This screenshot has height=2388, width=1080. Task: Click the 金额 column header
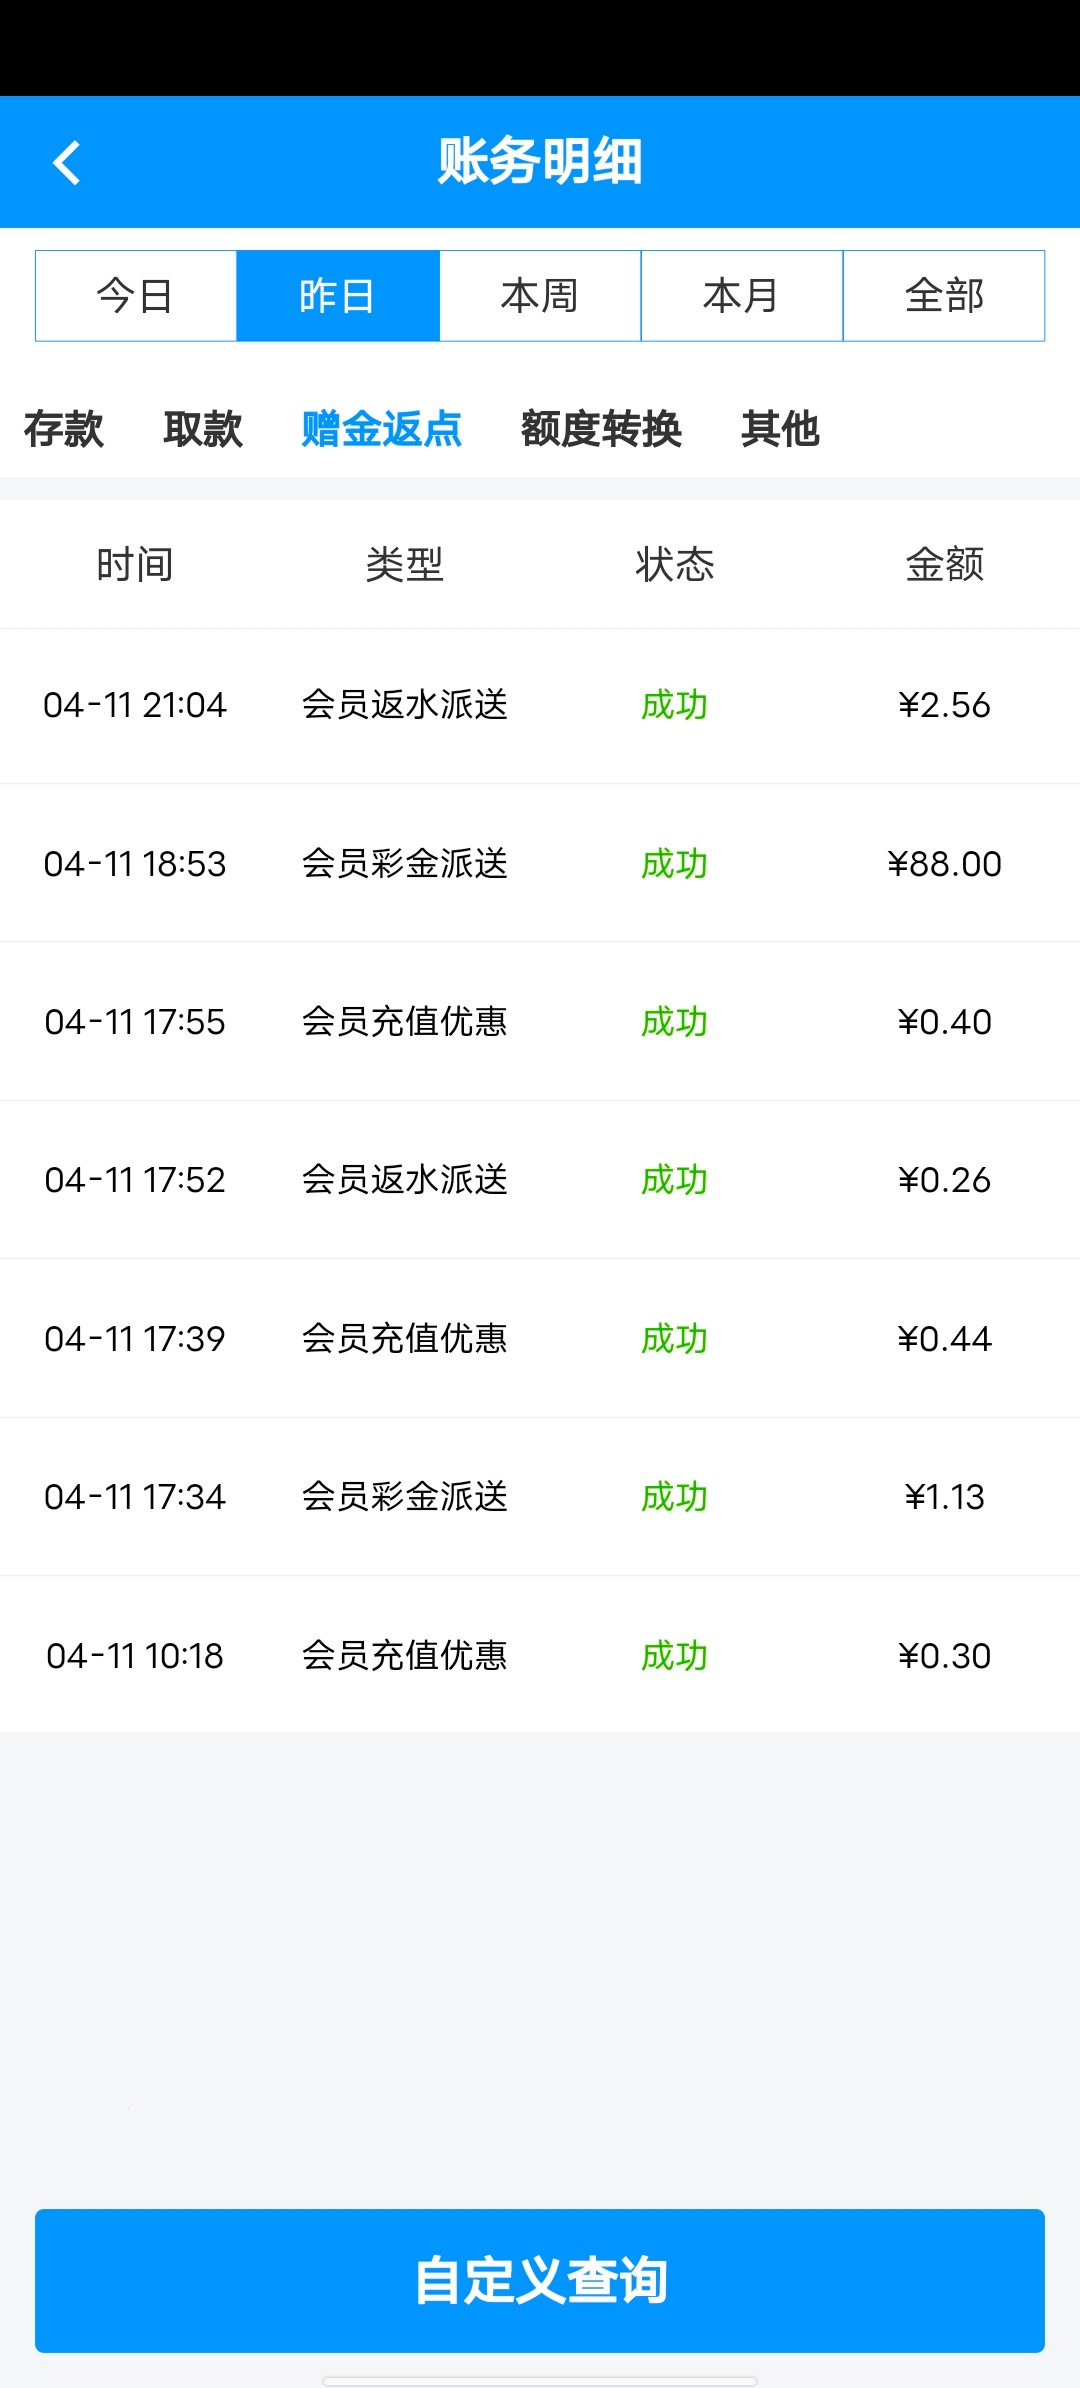(944, 565)
